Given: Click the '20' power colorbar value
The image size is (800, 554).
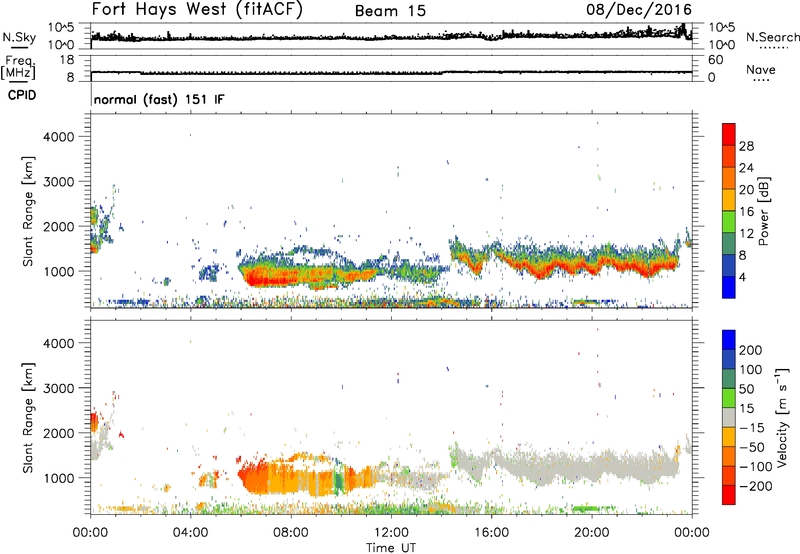Looking at the screenshot, I should pos(746,190).
